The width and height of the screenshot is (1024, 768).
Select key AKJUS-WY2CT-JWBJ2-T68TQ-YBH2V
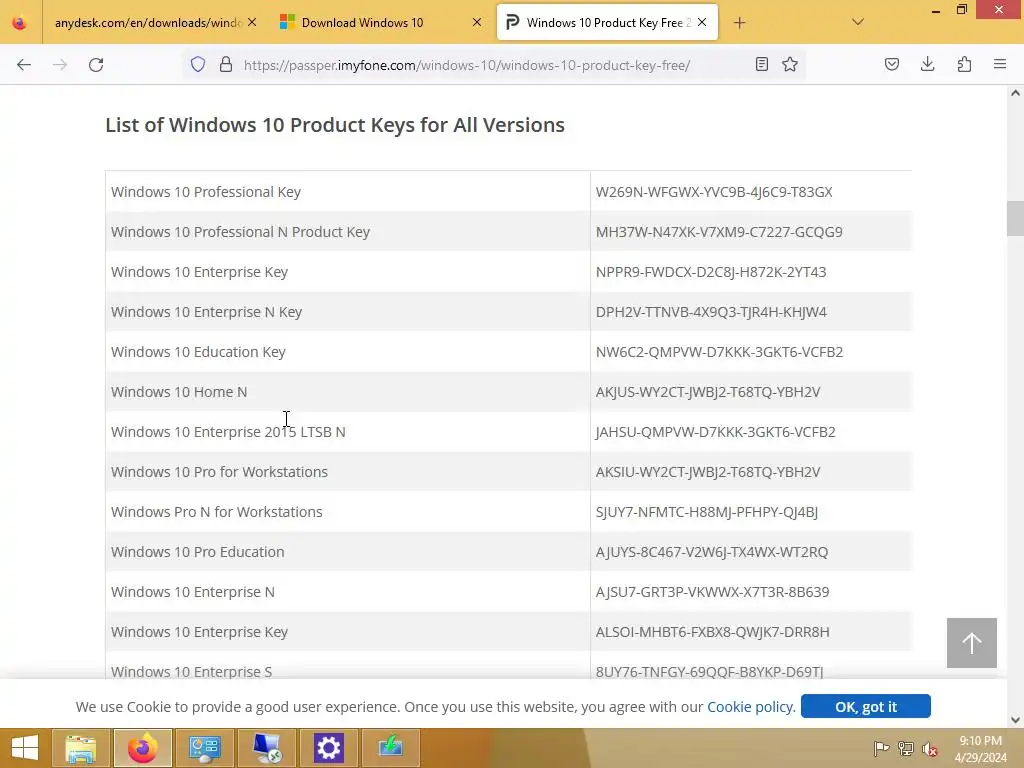pyautogui.click(x=708, y=392)
